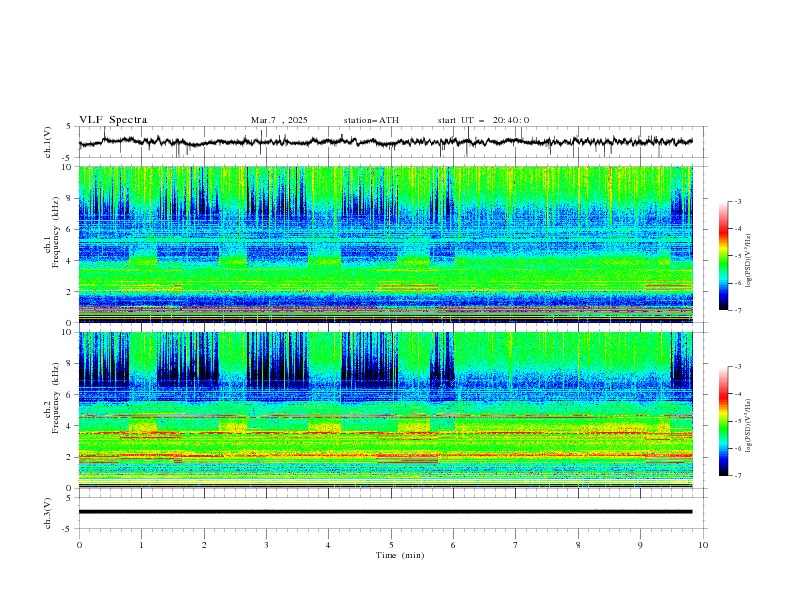
Task: Click the "station=ATH" label
Action: (371, 120)
